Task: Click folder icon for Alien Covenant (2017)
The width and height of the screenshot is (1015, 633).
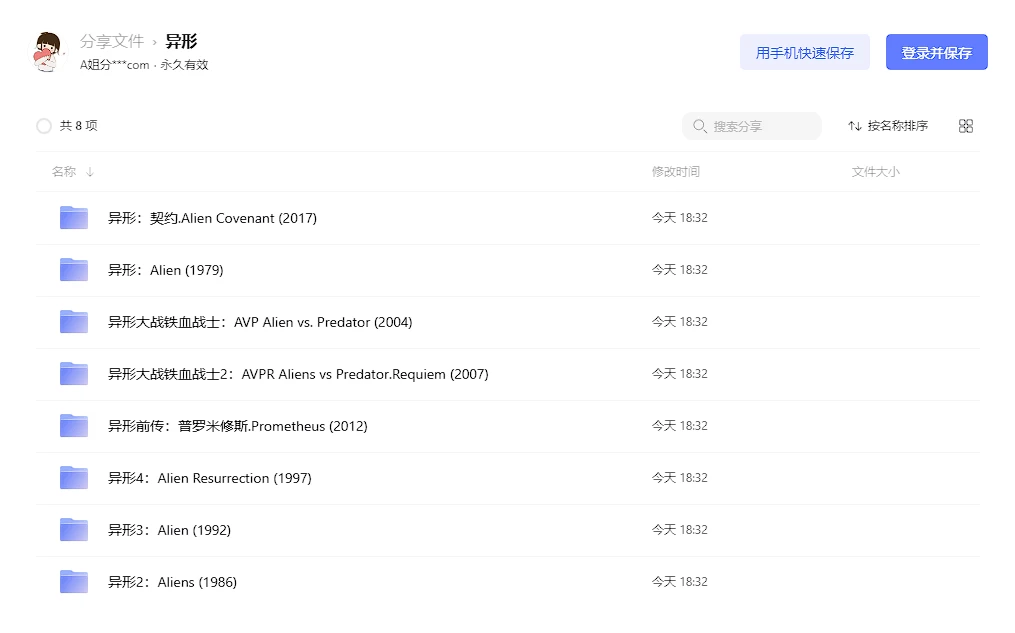Action: tap(74, 218)
